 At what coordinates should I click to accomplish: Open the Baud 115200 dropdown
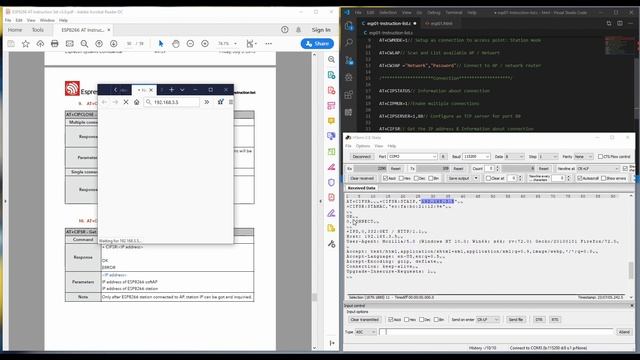coord(476,157)
